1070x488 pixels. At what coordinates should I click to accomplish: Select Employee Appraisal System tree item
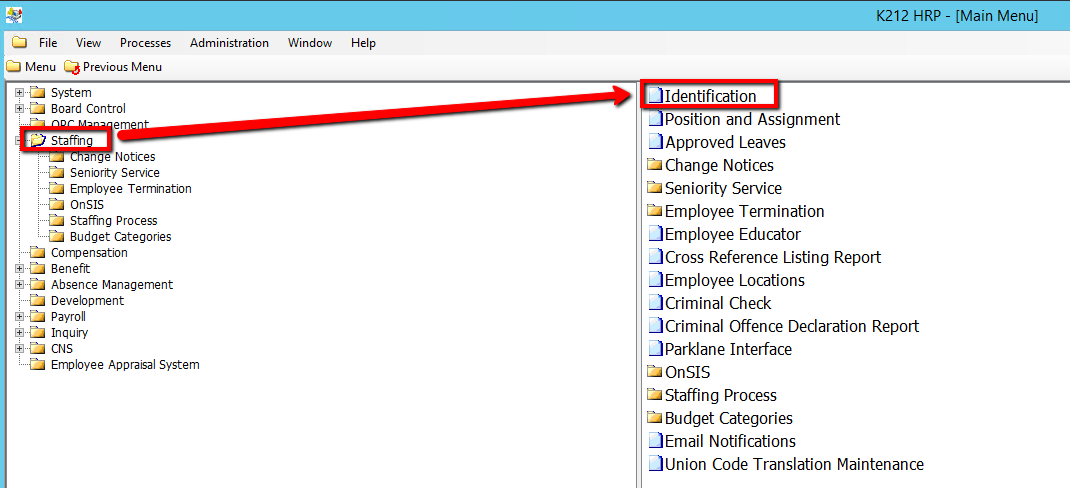125,365
